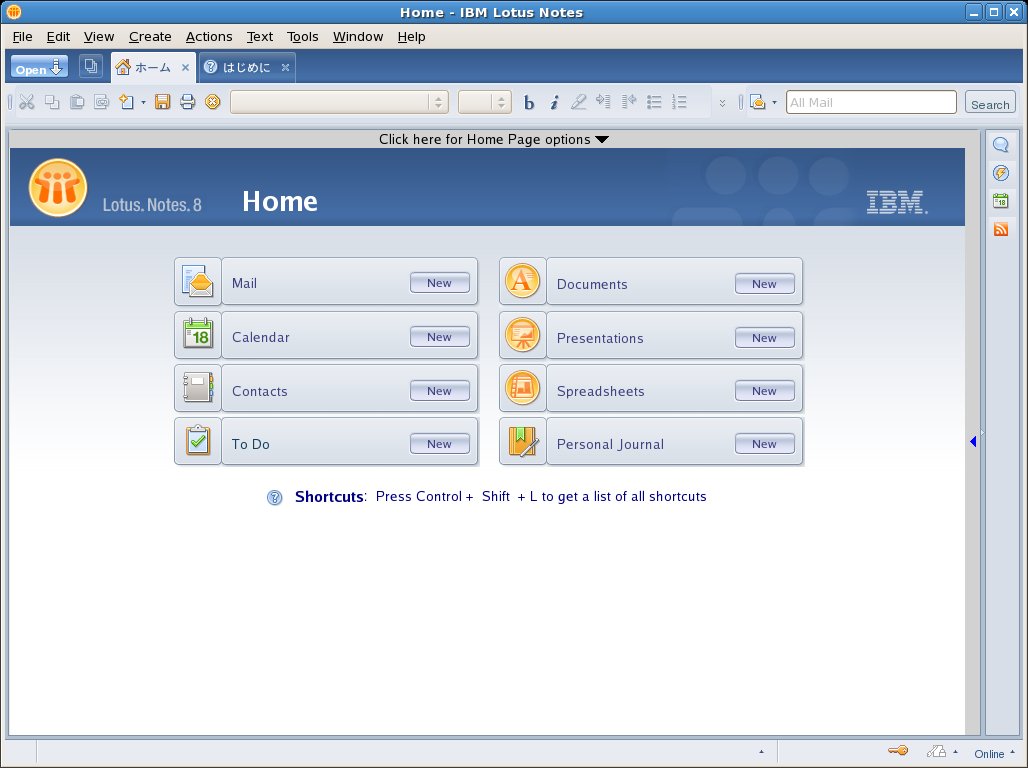1028x768 pixels.
Task: Expand Click here for Home Page options
Action: (x=494, y=139)
